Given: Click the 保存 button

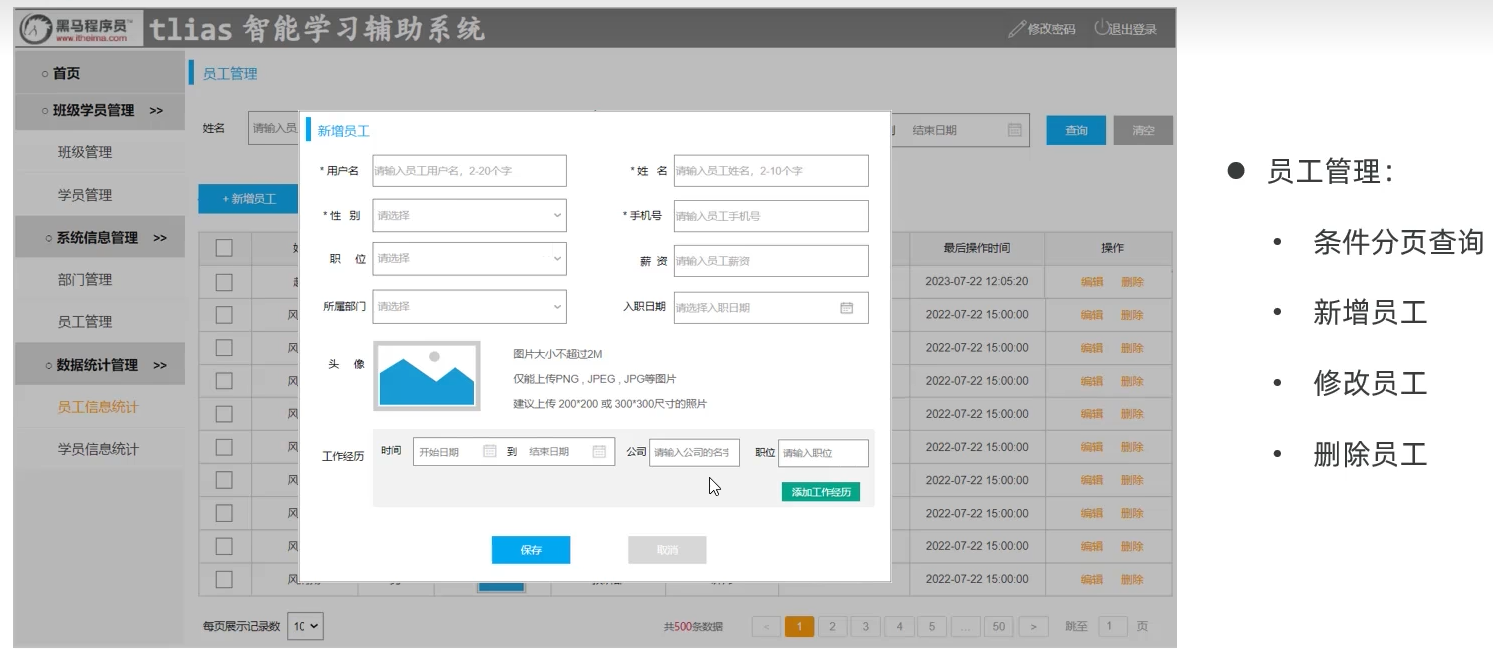Looking at the screenshot, I should coord(530,550).
